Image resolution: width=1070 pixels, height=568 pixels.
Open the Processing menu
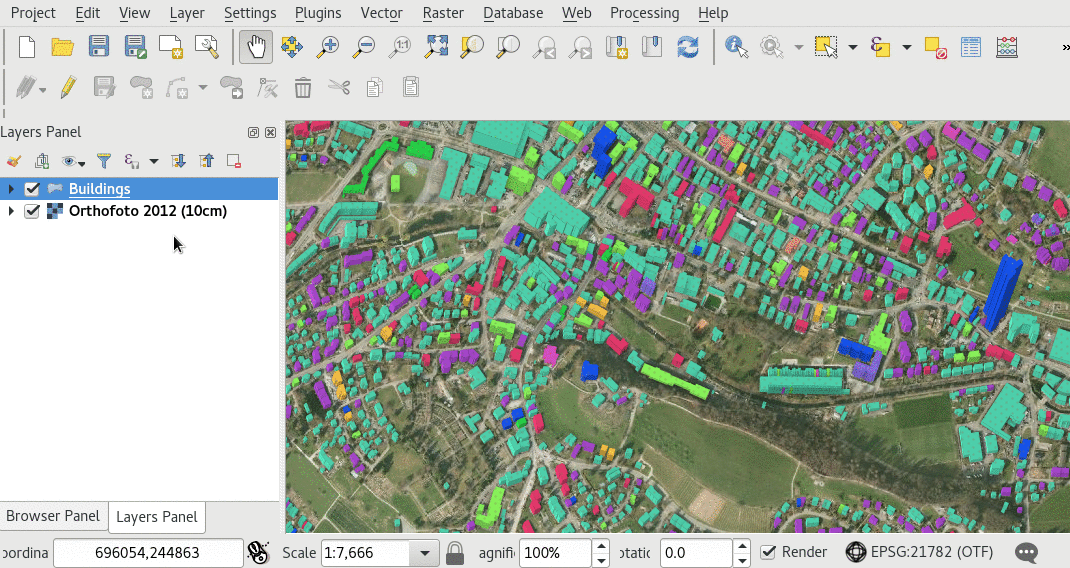pos(644,13)
